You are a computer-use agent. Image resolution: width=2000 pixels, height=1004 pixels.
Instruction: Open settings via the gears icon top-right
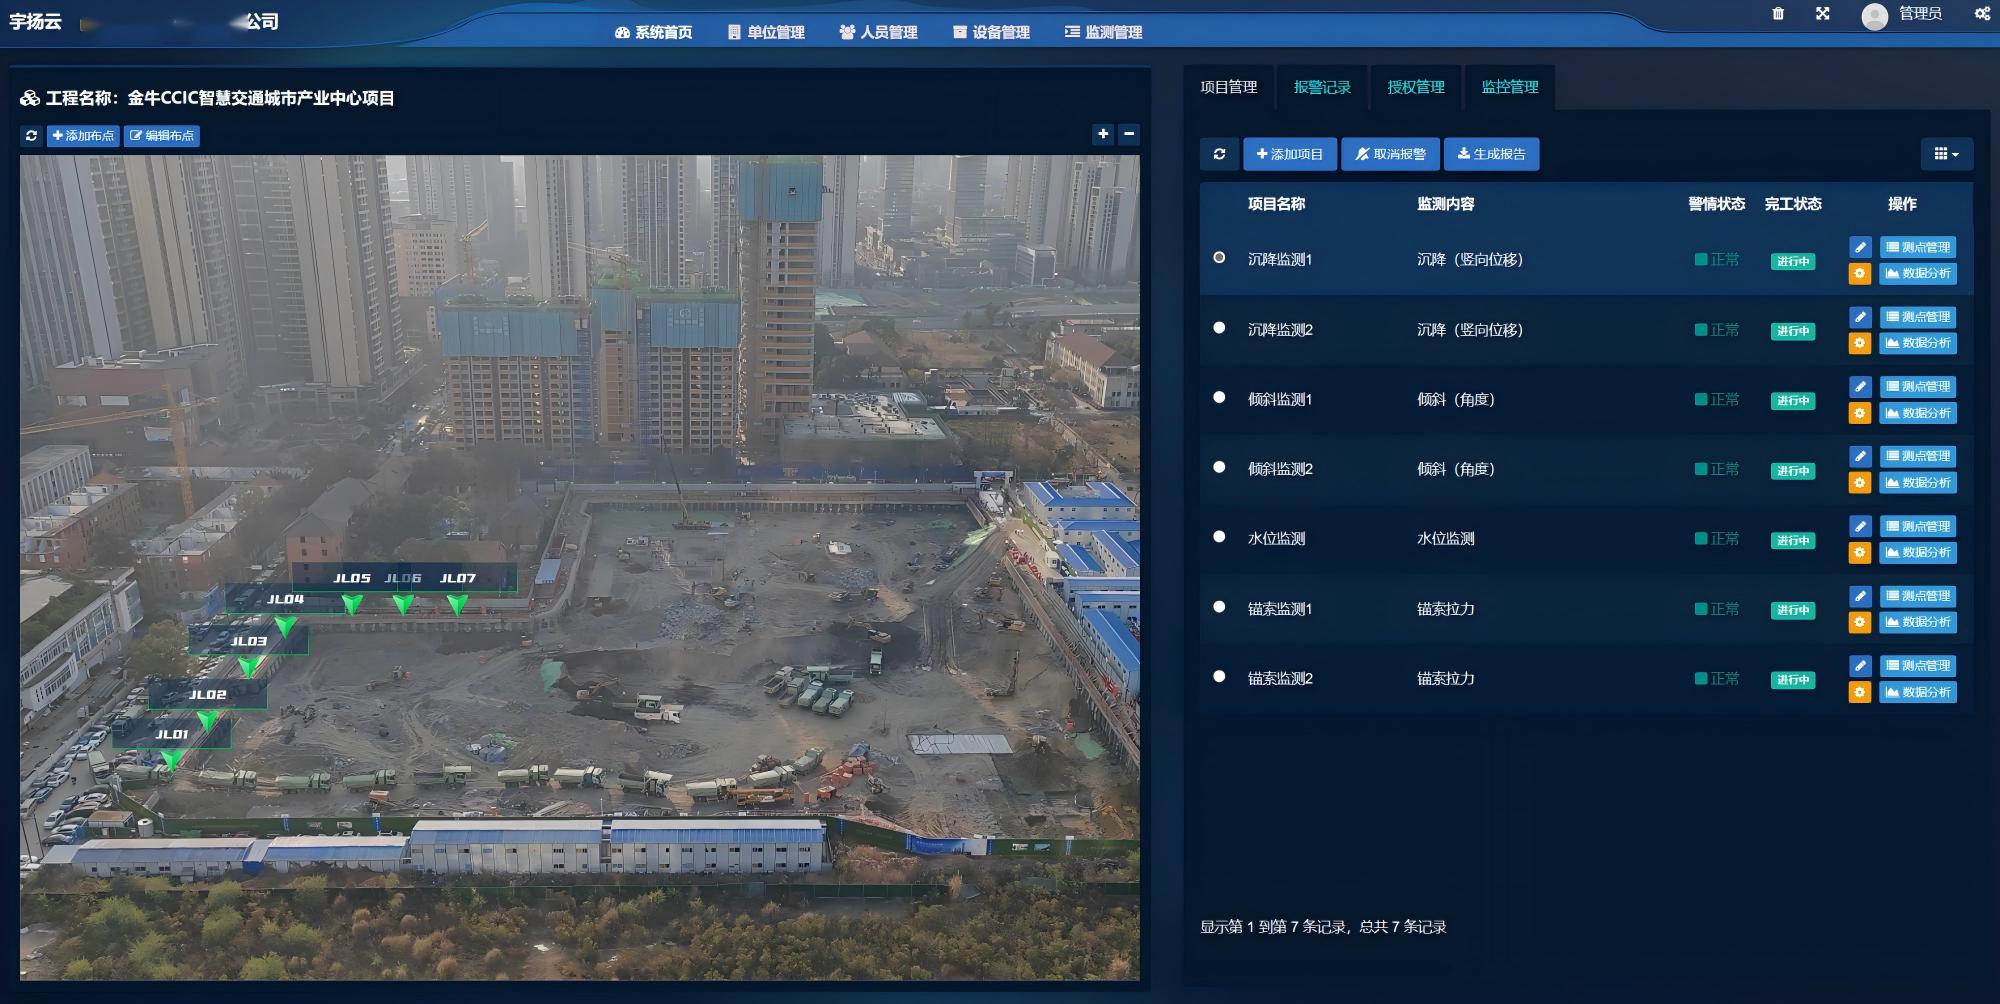pos(1979,14)
